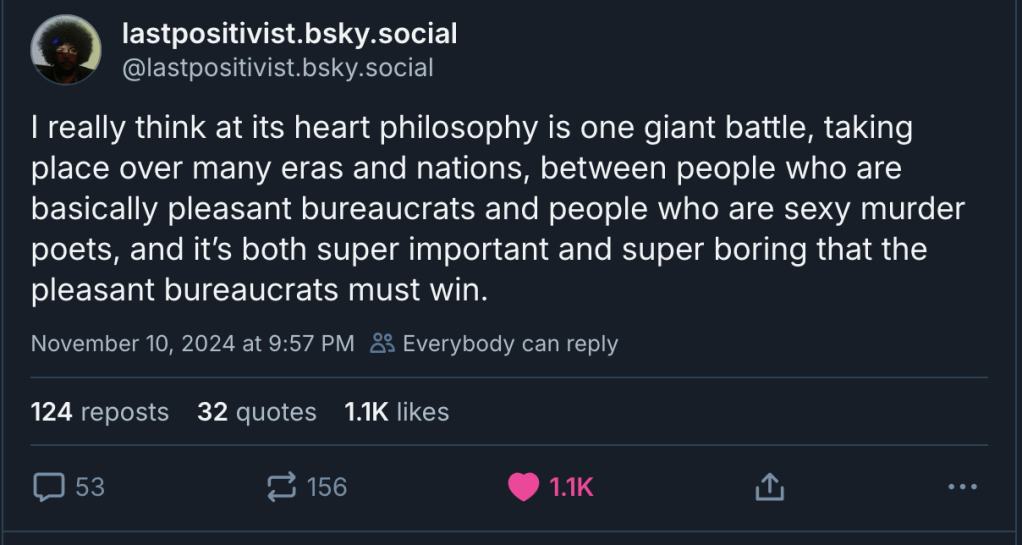This screenshot has height=545, width=1022.
Task: Click the Everybody can reply label
Action: pyautogui.click(x=510, y=344)
